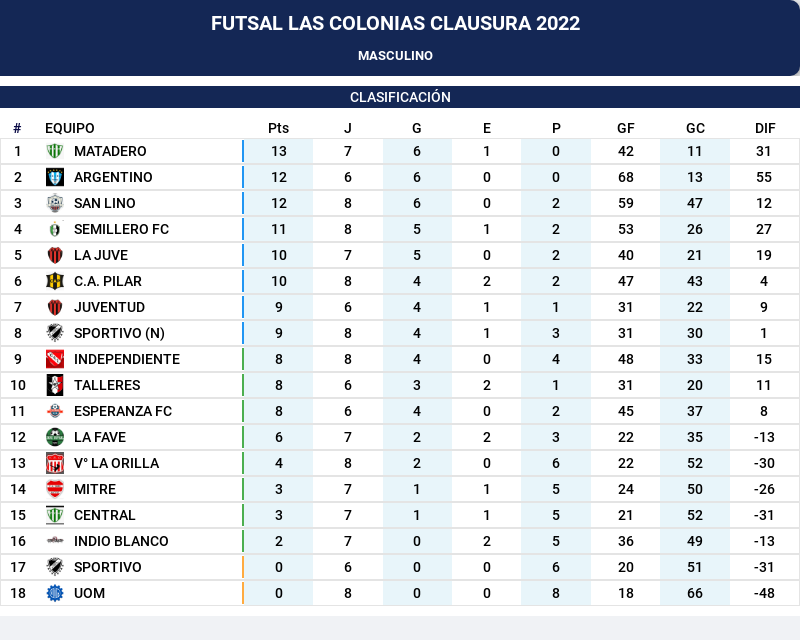800x640 pixels.
Task: Click the UOM gear-shaped team logo
Action: pos(55,593)
